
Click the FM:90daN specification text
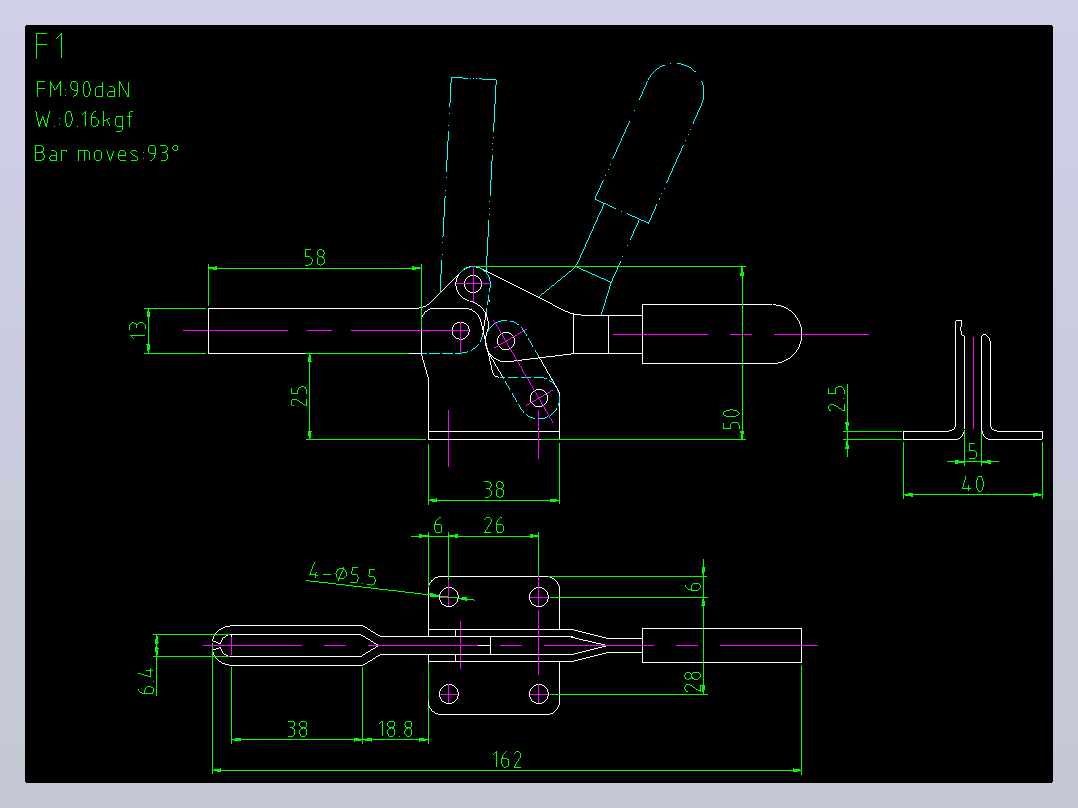click(x=82, y=89)
